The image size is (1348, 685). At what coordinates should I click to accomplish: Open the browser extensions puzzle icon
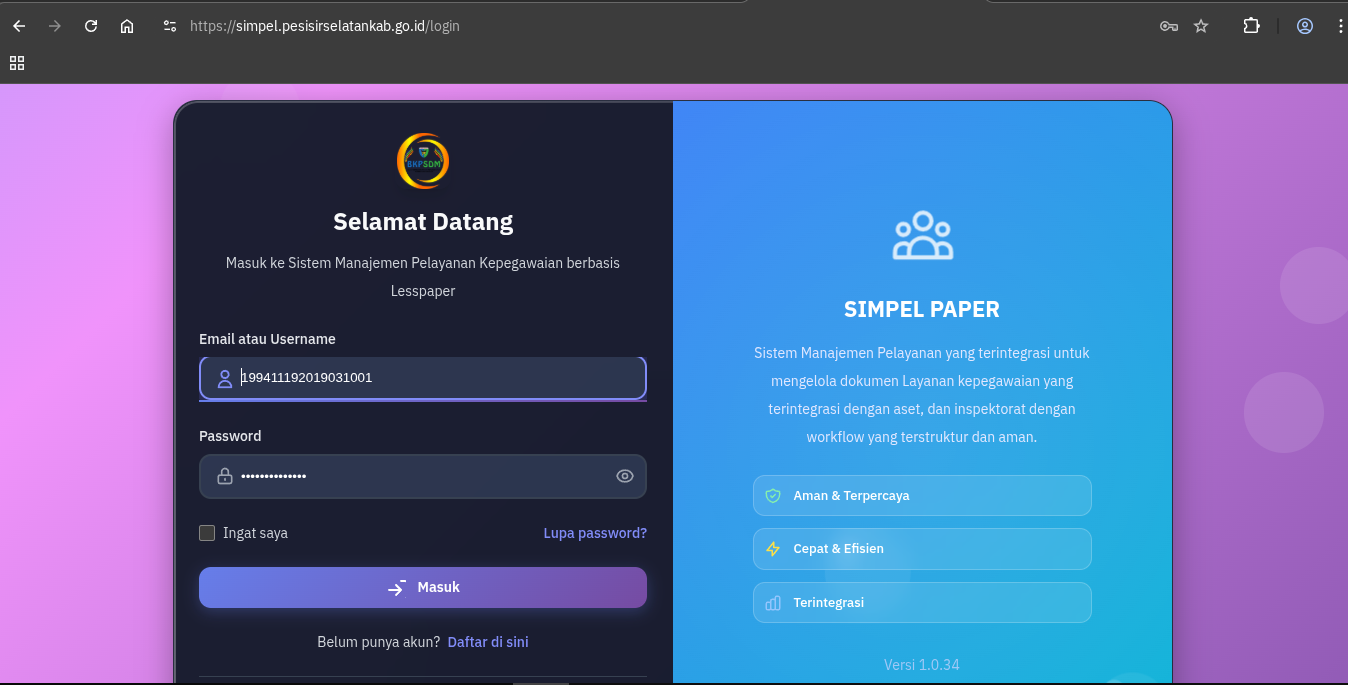[1251, 26]
